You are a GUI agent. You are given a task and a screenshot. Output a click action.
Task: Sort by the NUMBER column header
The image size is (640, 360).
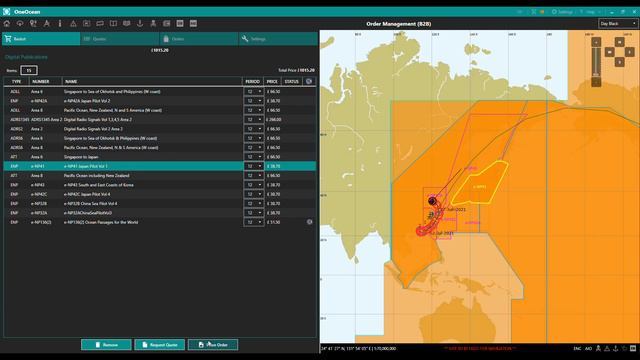click(45, 82)
